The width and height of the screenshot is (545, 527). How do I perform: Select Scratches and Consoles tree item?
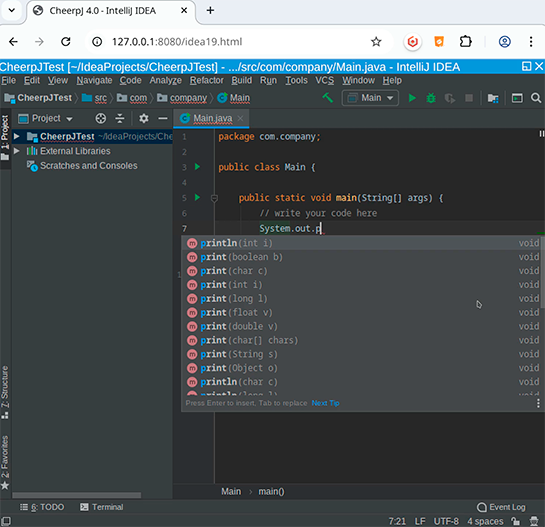[82, 166]
